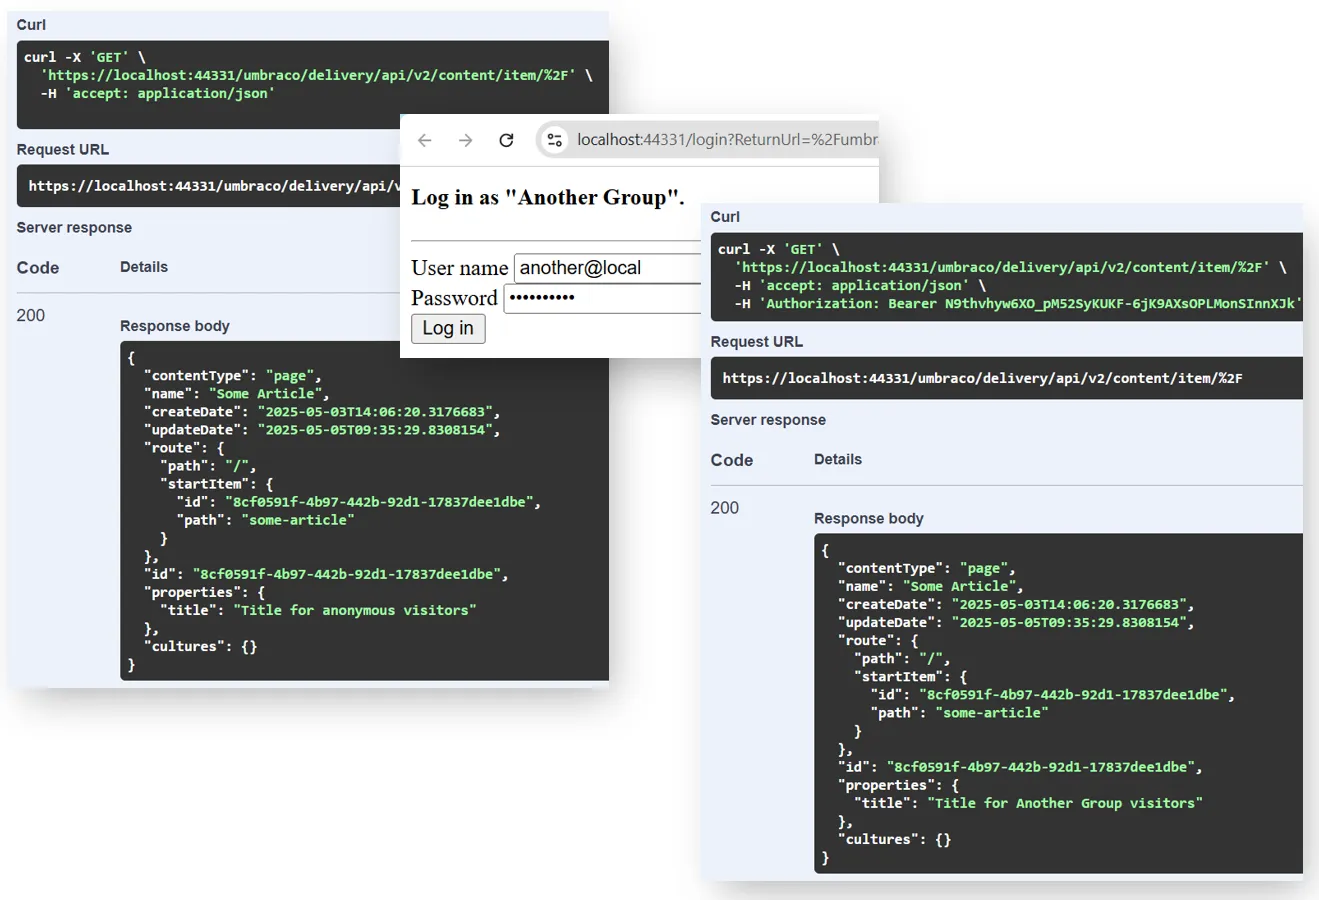This screenshot has height=900, width=1319.
Task: Click the 200 status code of anonymous response
Action: tap(31, 315)
